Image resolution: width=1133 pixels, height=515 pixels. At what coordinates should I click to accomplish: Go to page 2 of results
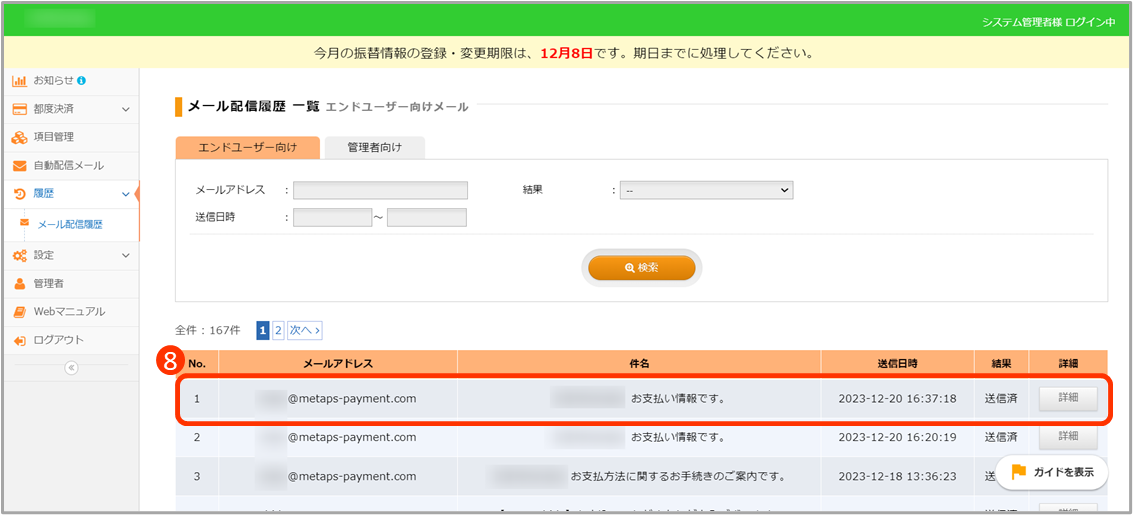(278, 330)
